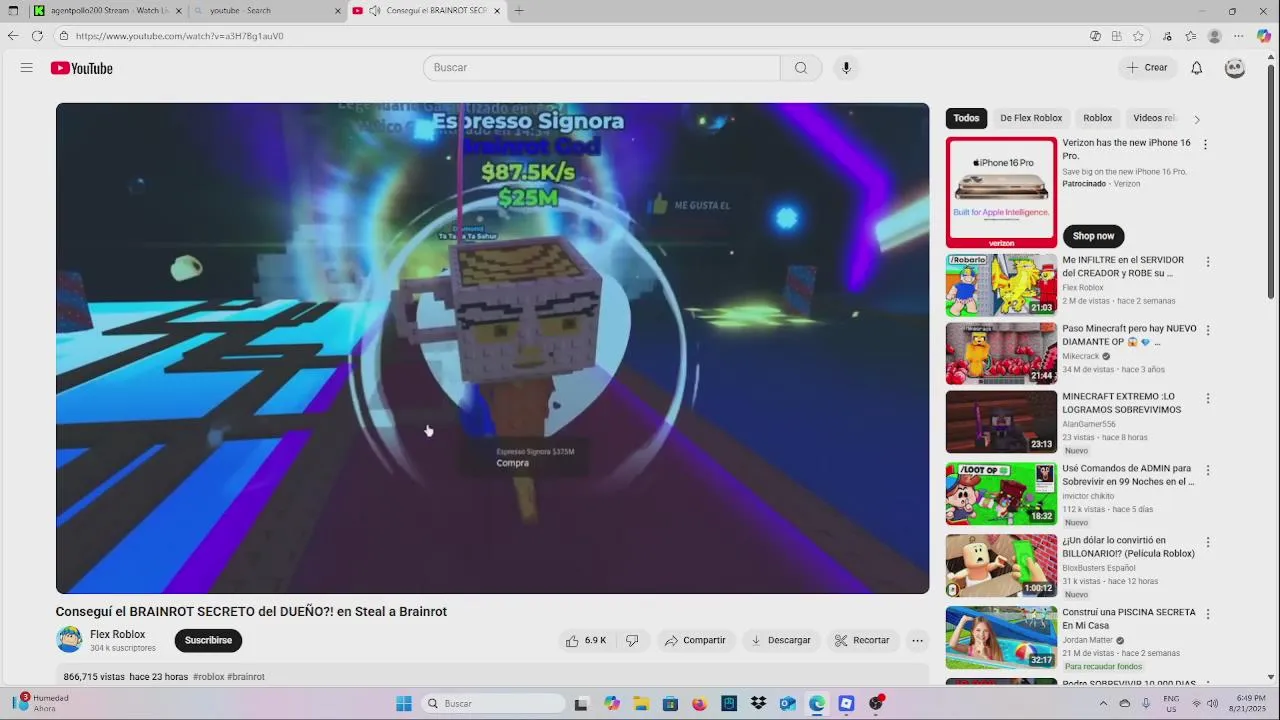Image resolution: width=1280 pixels, height=720 pixels.
Task: Open Firefox from taskbar
Action: click(x=699, y=704)
